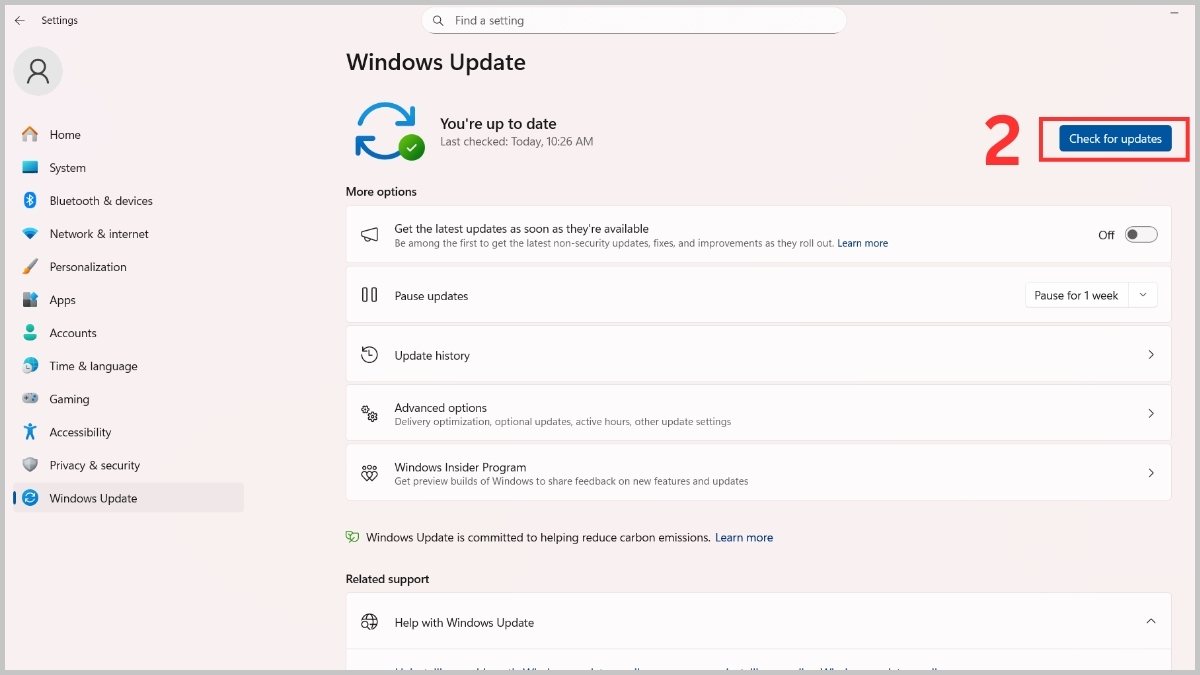Expand Advanced options settings
Screen dimensions: 1200x675
tap(1151, 412)
